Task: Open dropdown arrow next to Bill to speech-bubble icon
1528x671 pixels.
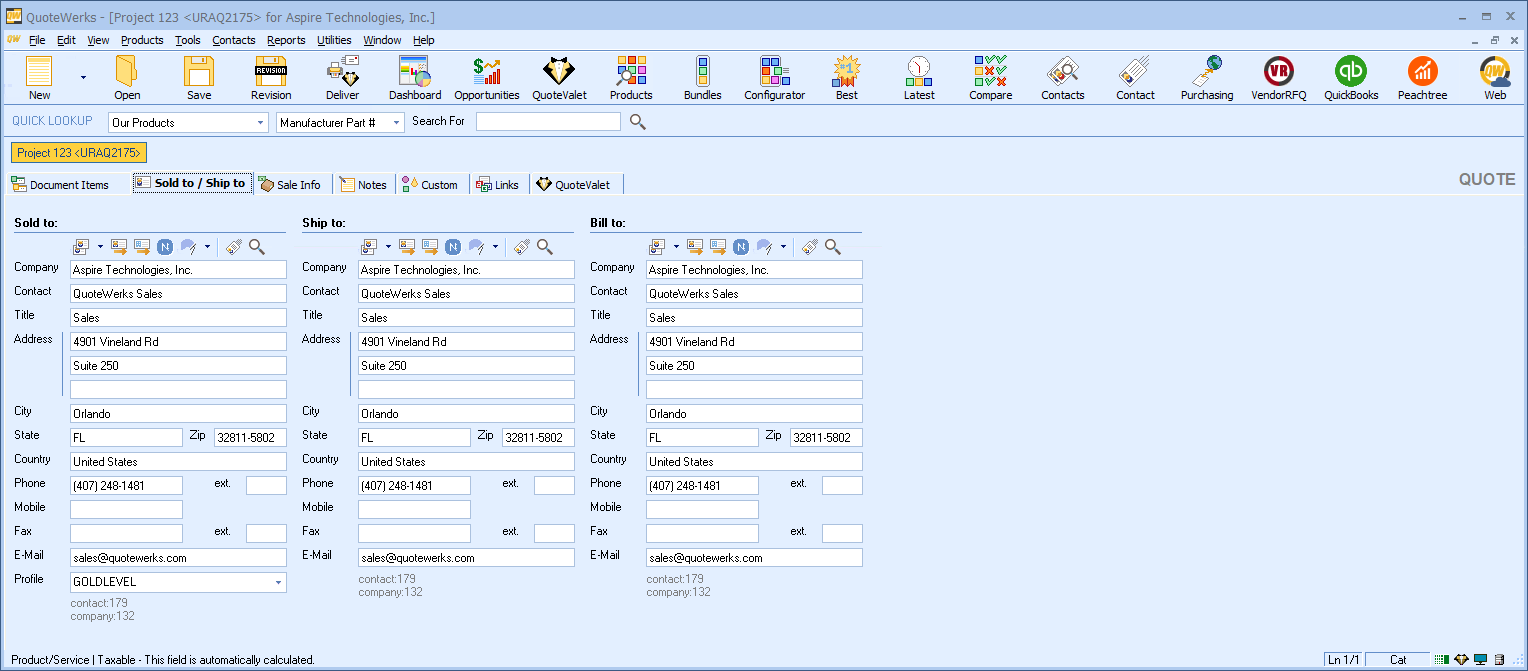Action: (783, 247)
